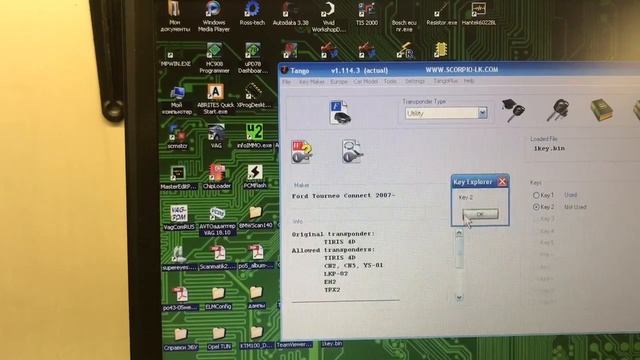
Task: Open the MasterEdit desktop shortcut
Action: tap(178, 178)
